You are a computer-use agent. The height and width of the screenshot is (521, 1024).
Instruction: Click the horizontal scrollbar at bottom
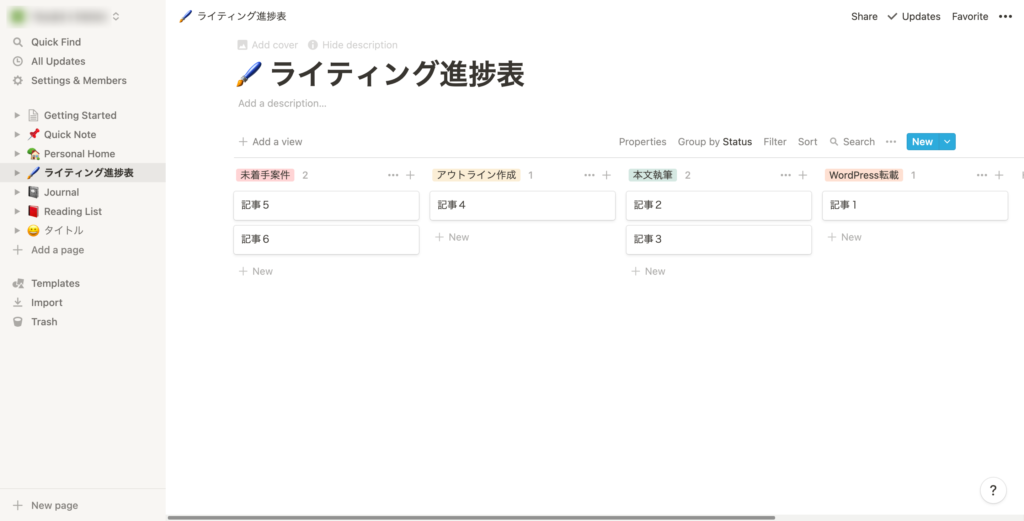[471, 518]
